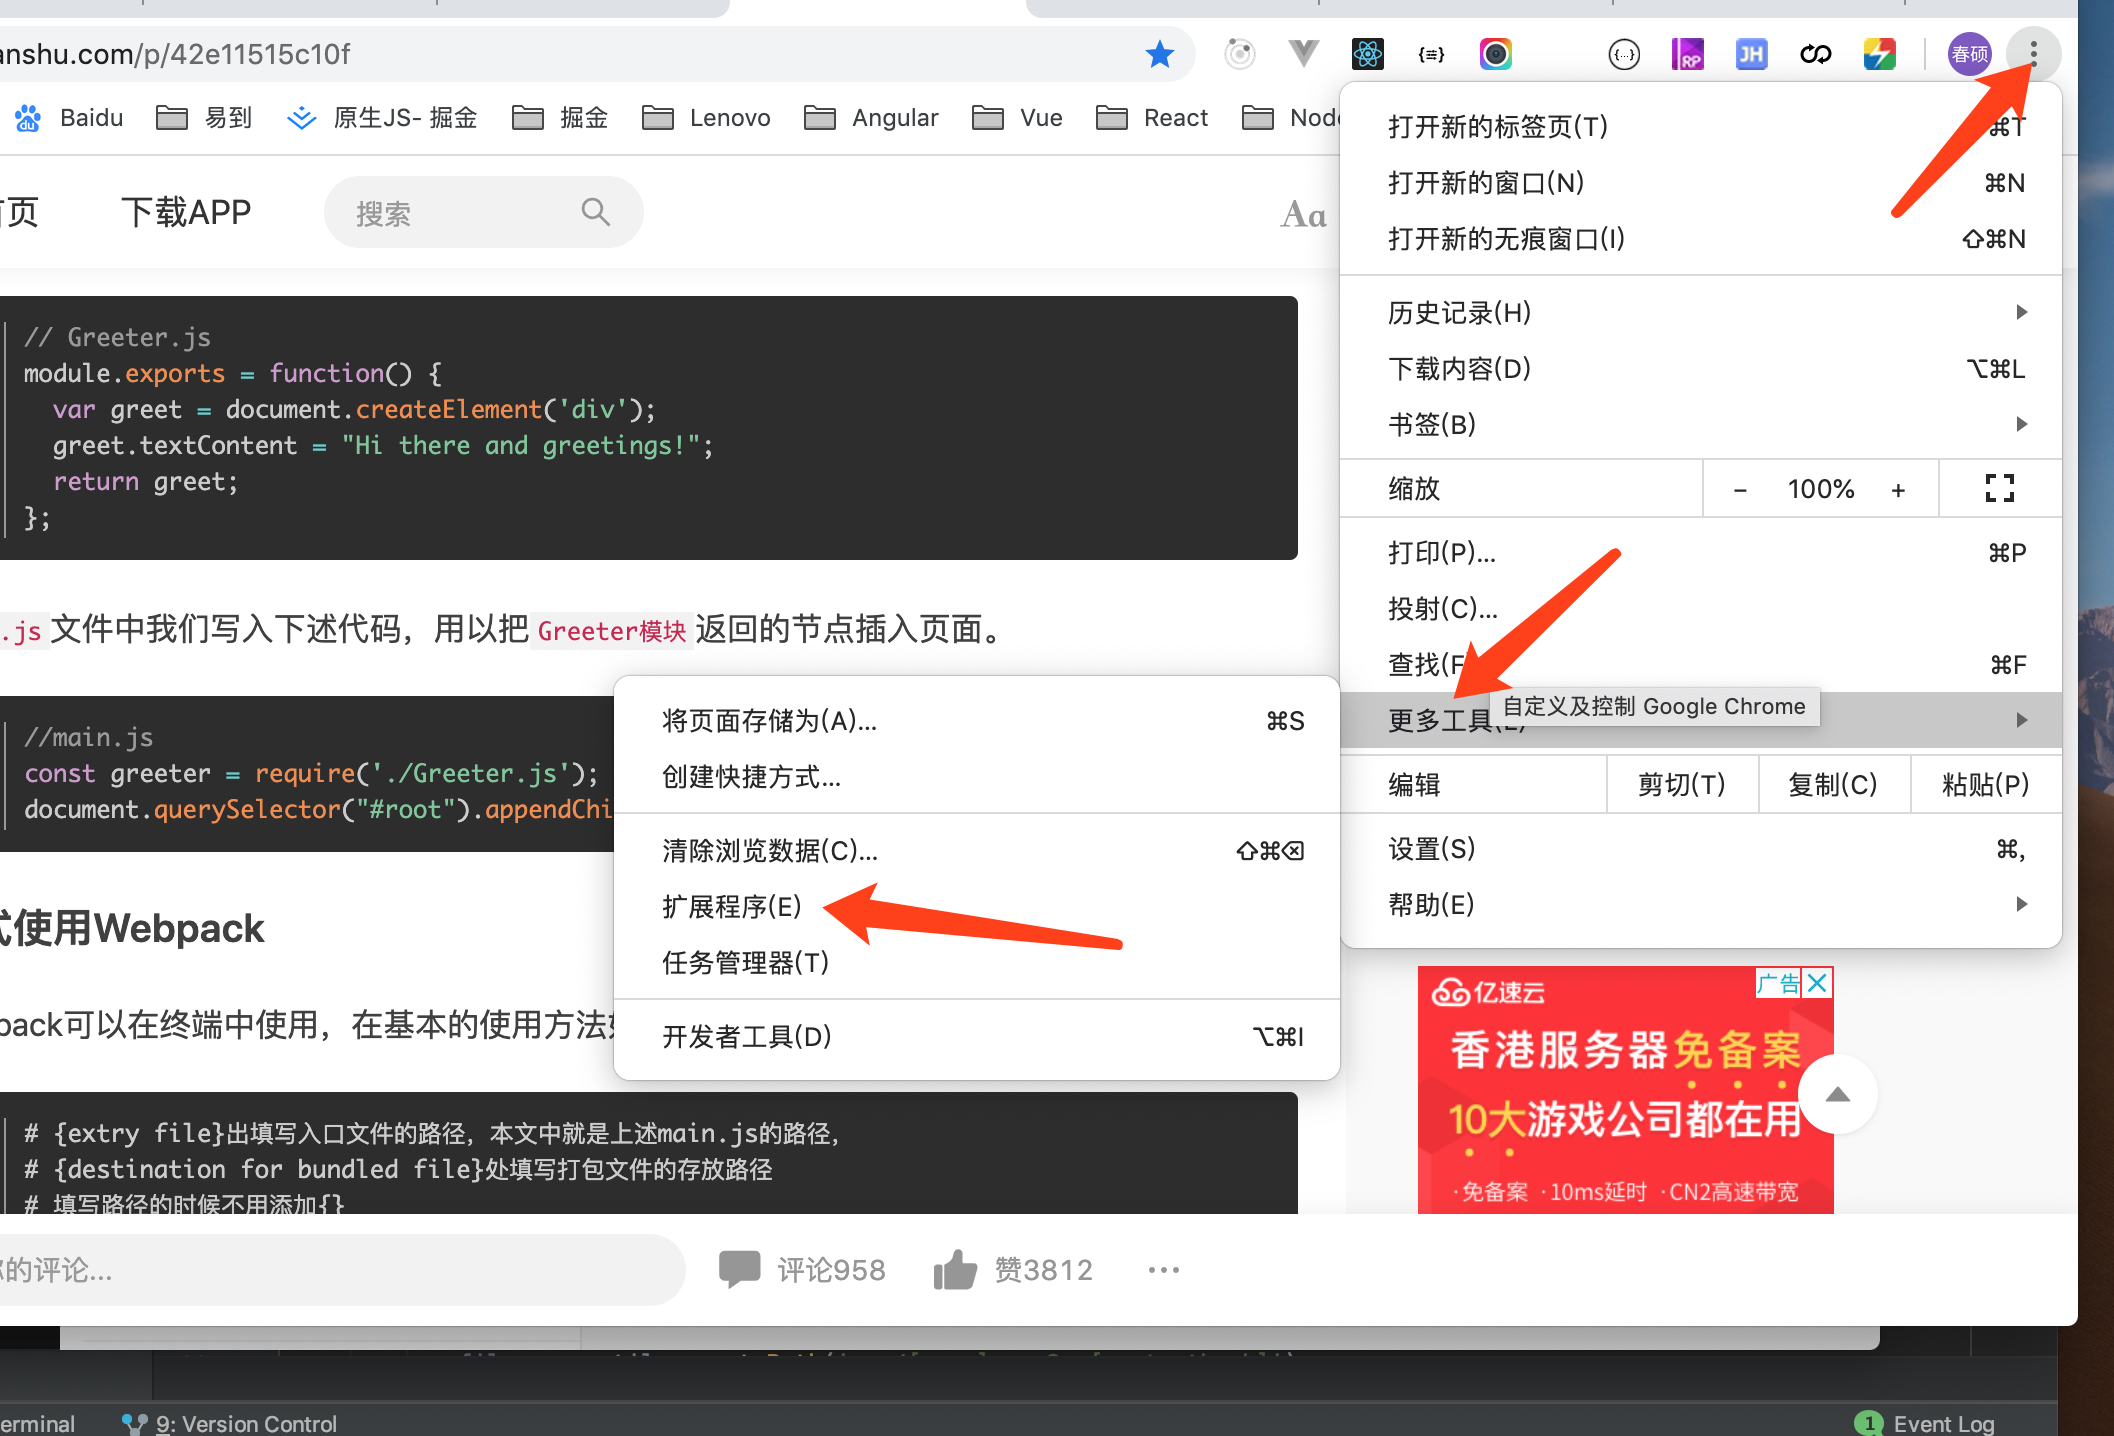Click the 下载APP link
This screenshot has height=1436, width=2114.
point(186,213)
